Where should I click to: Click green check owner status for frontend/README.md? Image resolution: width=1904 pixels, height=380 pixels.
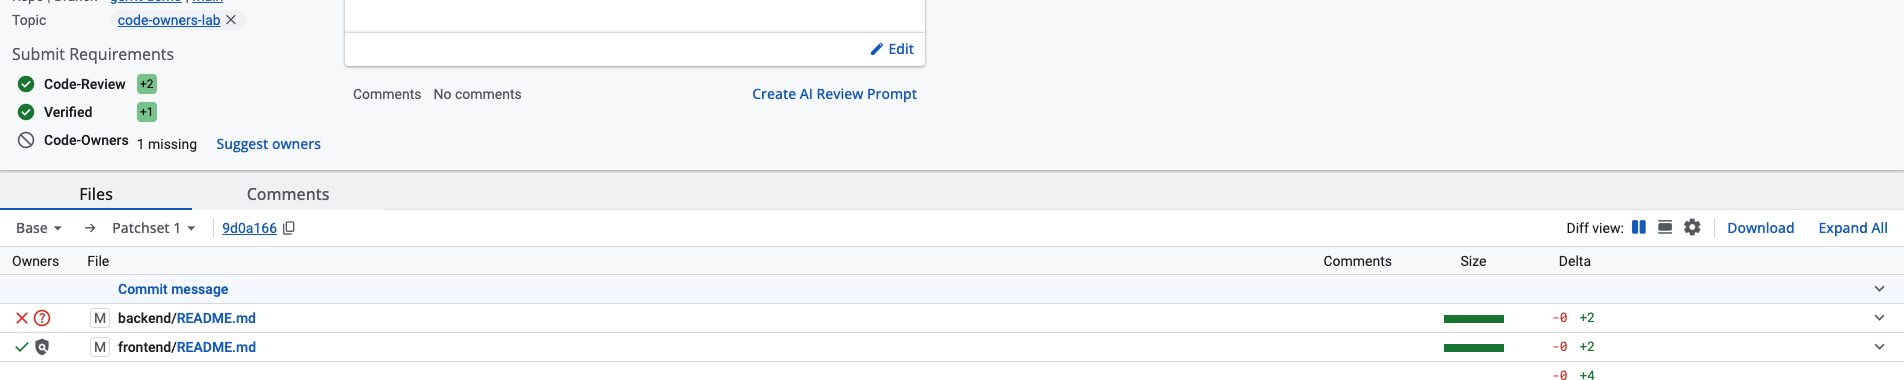(22, 347)
